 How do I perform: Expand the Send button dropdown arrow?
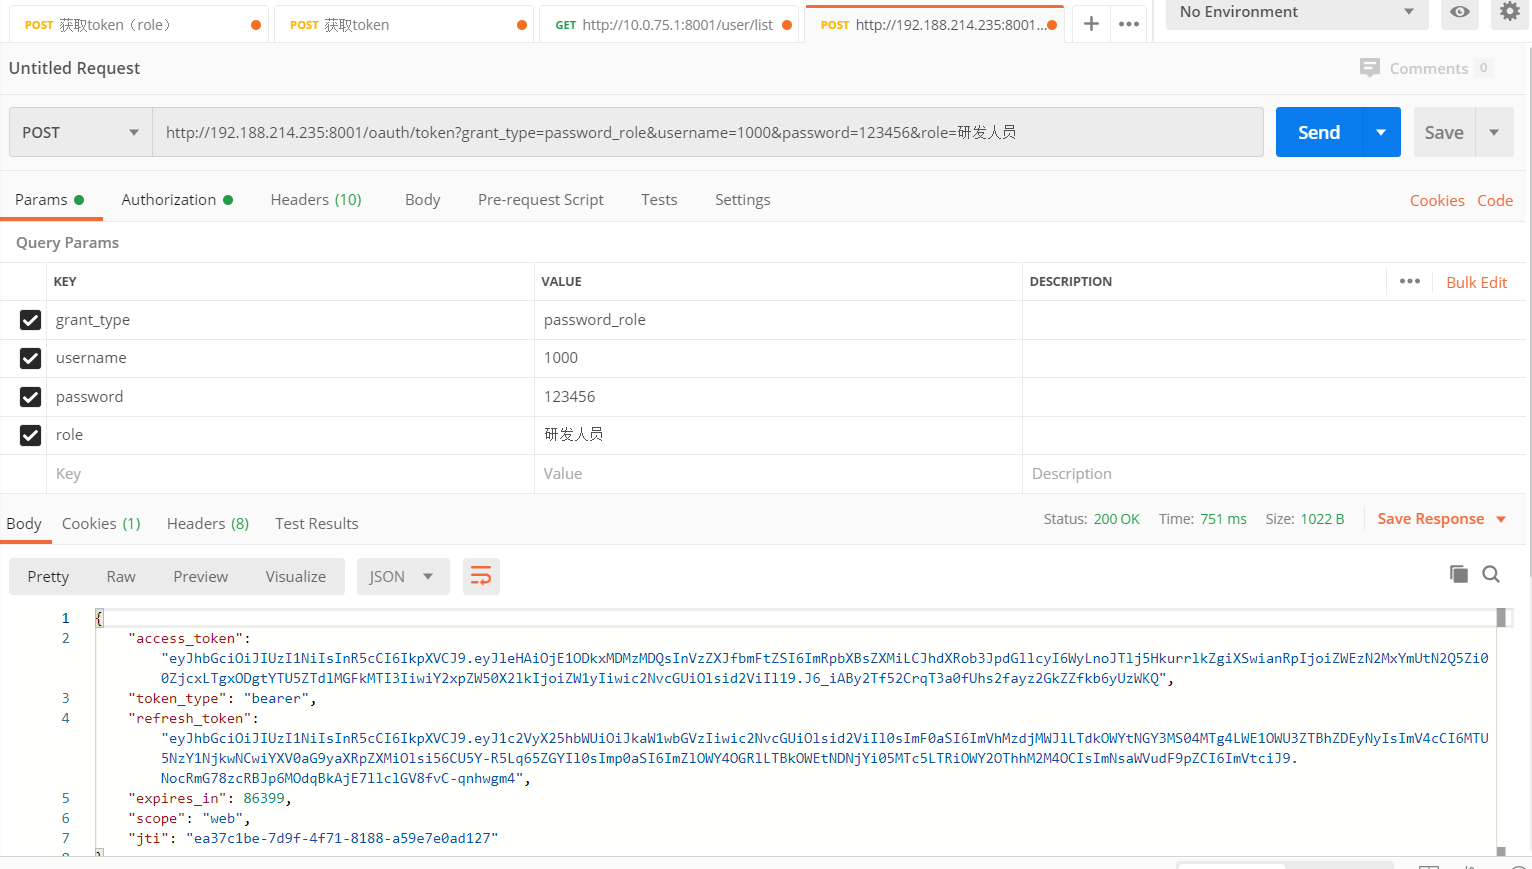(1381, 132)
